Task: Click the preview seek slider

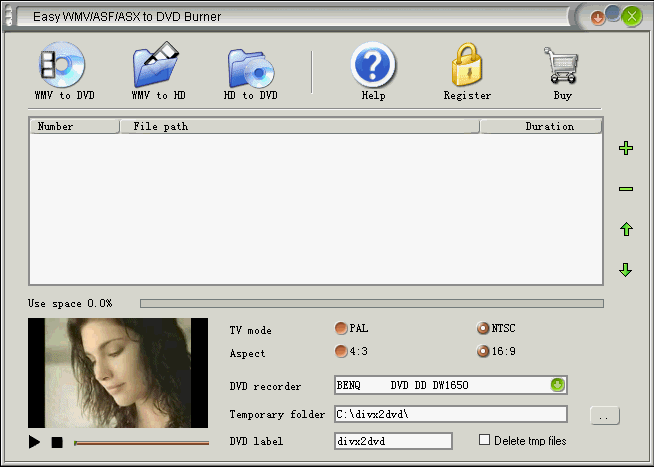Action: coord(141,443)
